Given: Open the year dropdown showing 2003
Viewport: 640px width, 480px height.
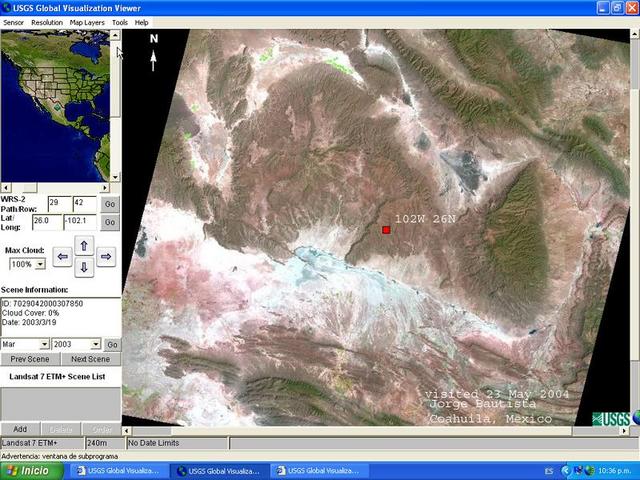Looking at the screenshot, I should pyautogui.click(x=96, y=344).
